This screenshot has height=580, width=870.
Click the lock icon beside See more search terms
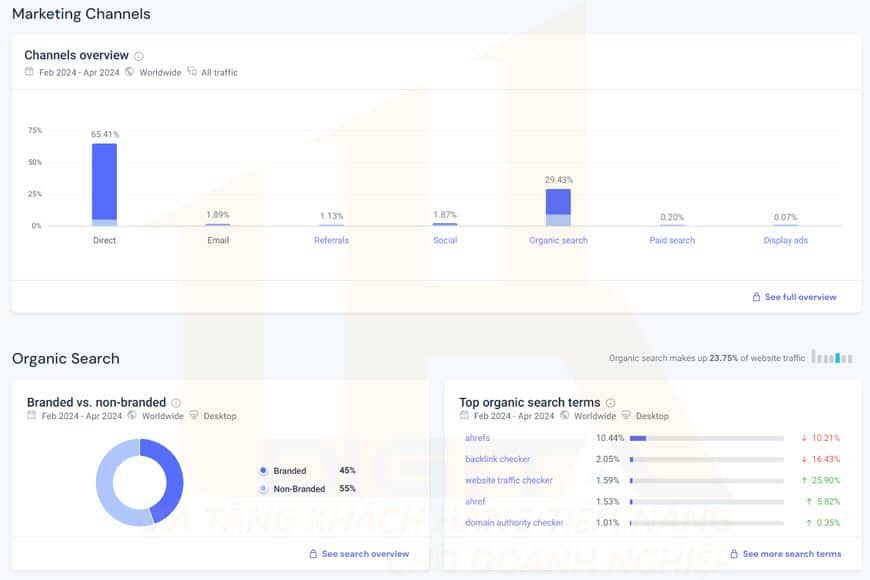point(734,554)
